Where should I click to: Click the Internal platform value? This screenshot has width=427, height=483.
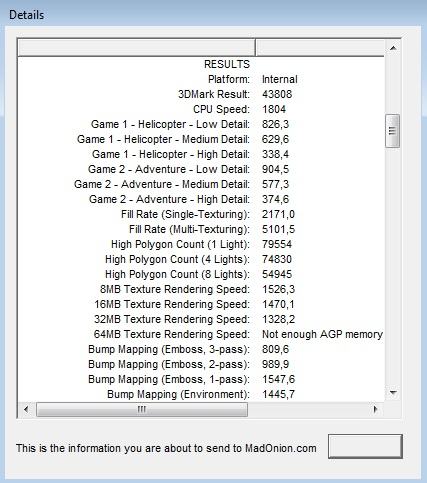280,79
